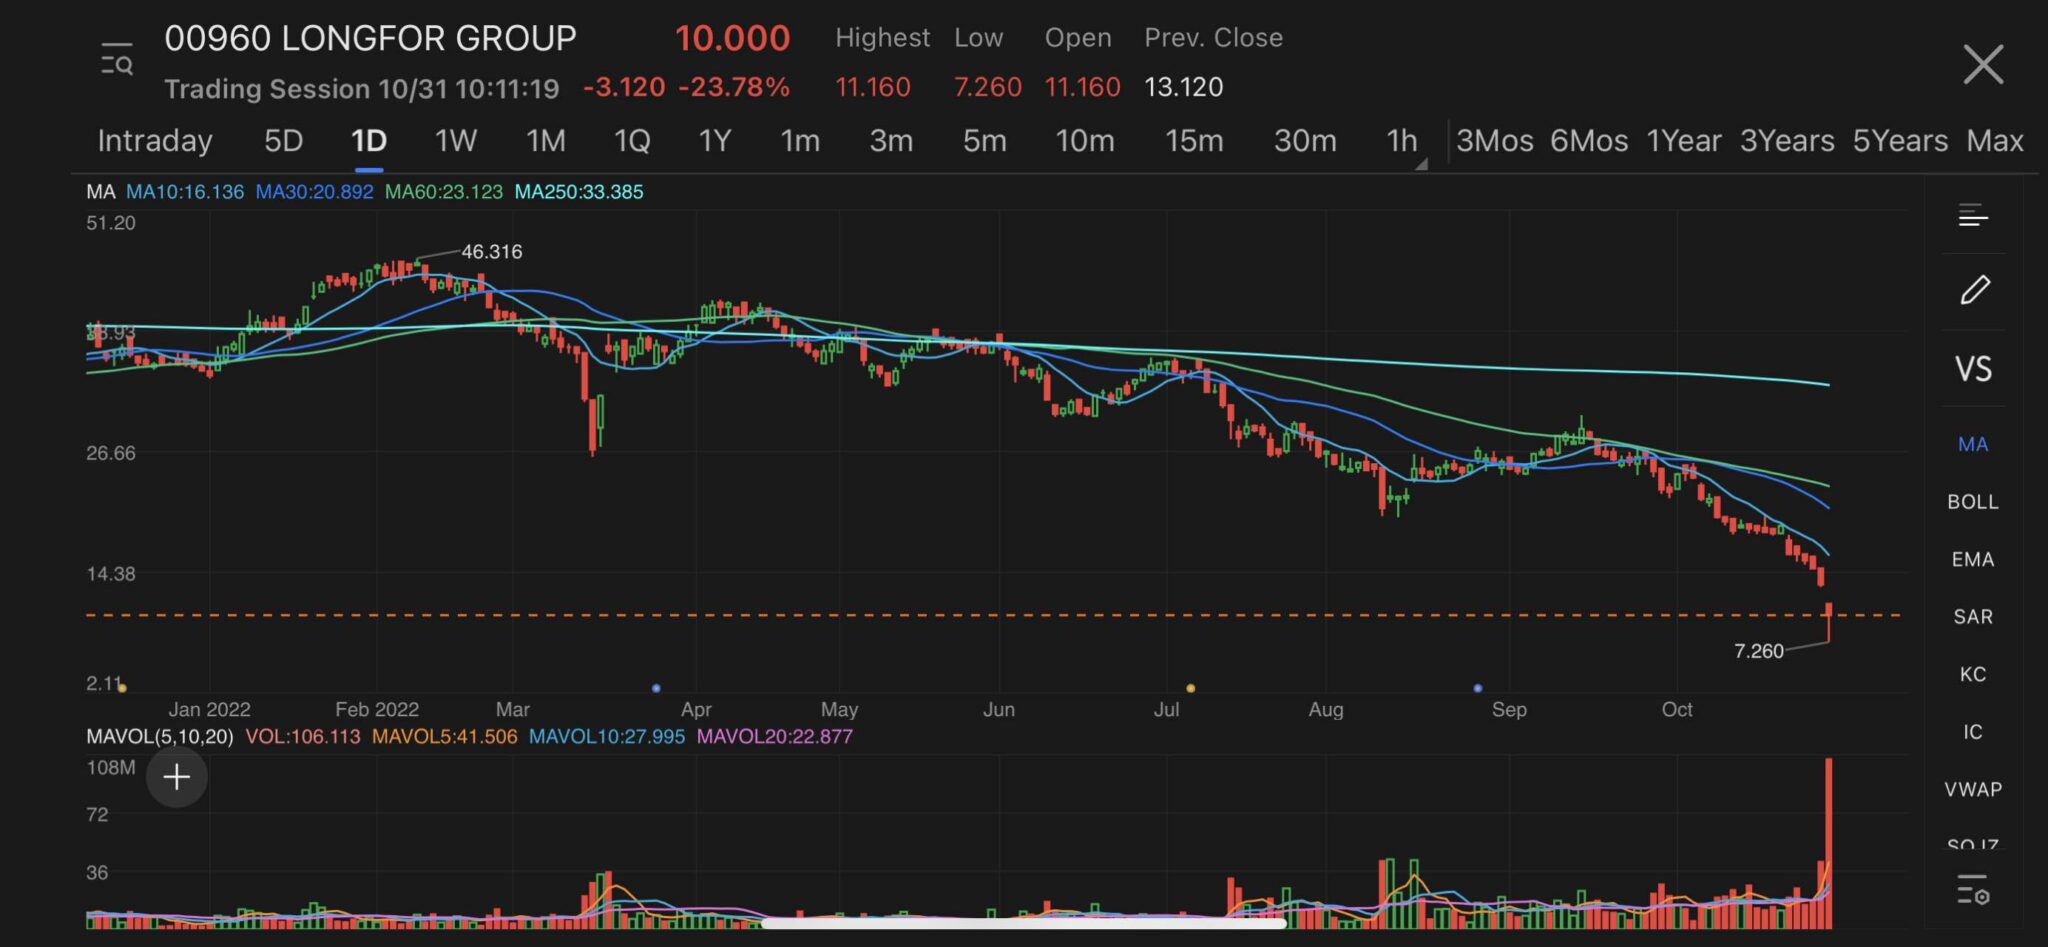Image resolution: width=2048 pixels, height=947 pixels.
Task: Toggle the SAR indicator
Action: (1973, 617)
